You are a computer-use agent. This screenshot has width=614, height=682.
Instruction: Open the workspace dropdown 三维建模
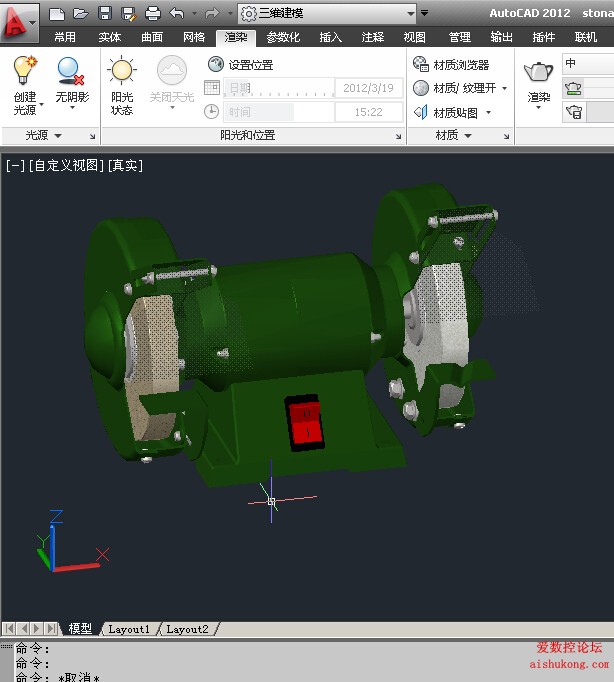327,13
